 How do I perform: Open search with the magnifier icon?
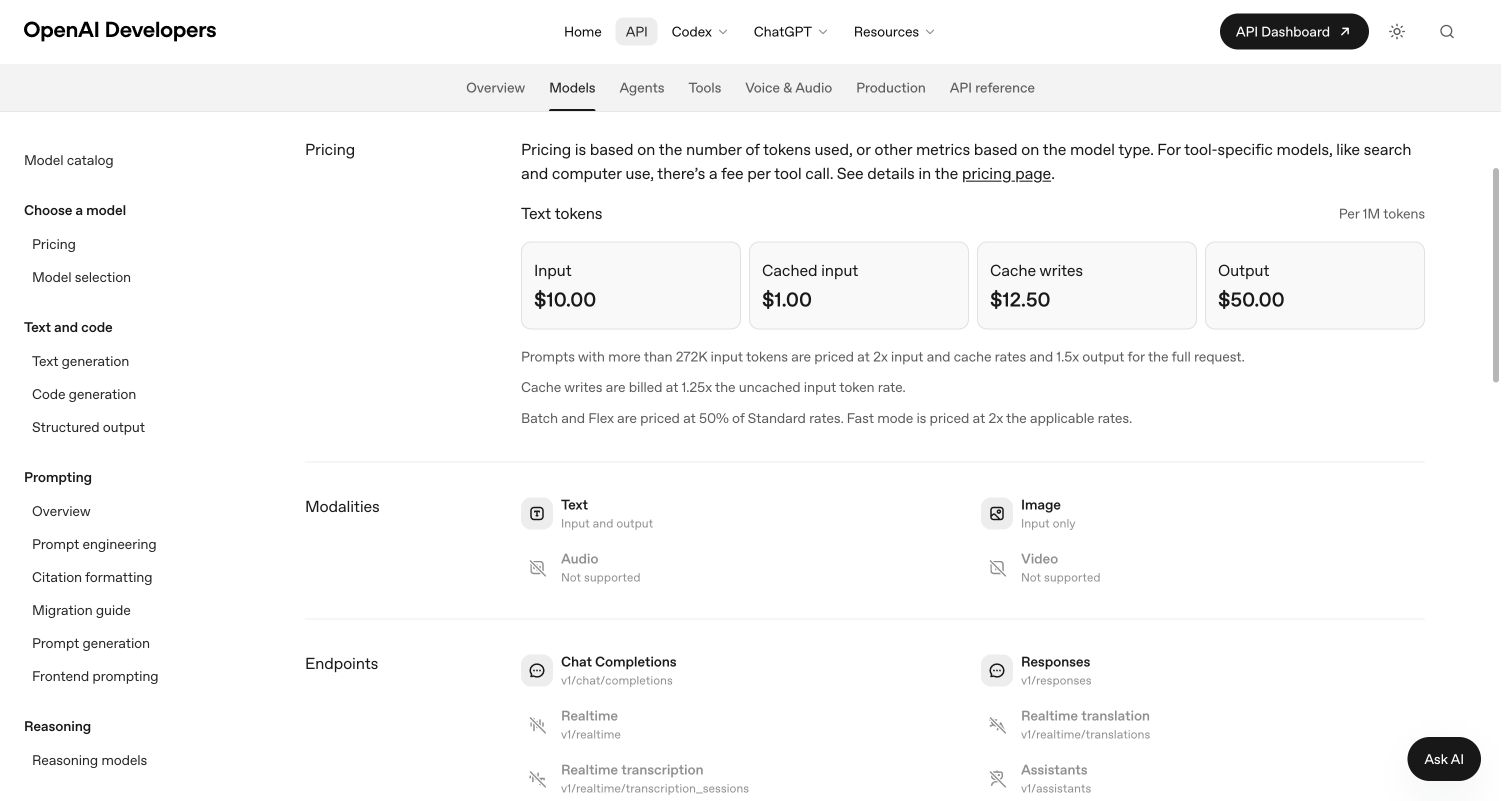(x=1447, y=32)
